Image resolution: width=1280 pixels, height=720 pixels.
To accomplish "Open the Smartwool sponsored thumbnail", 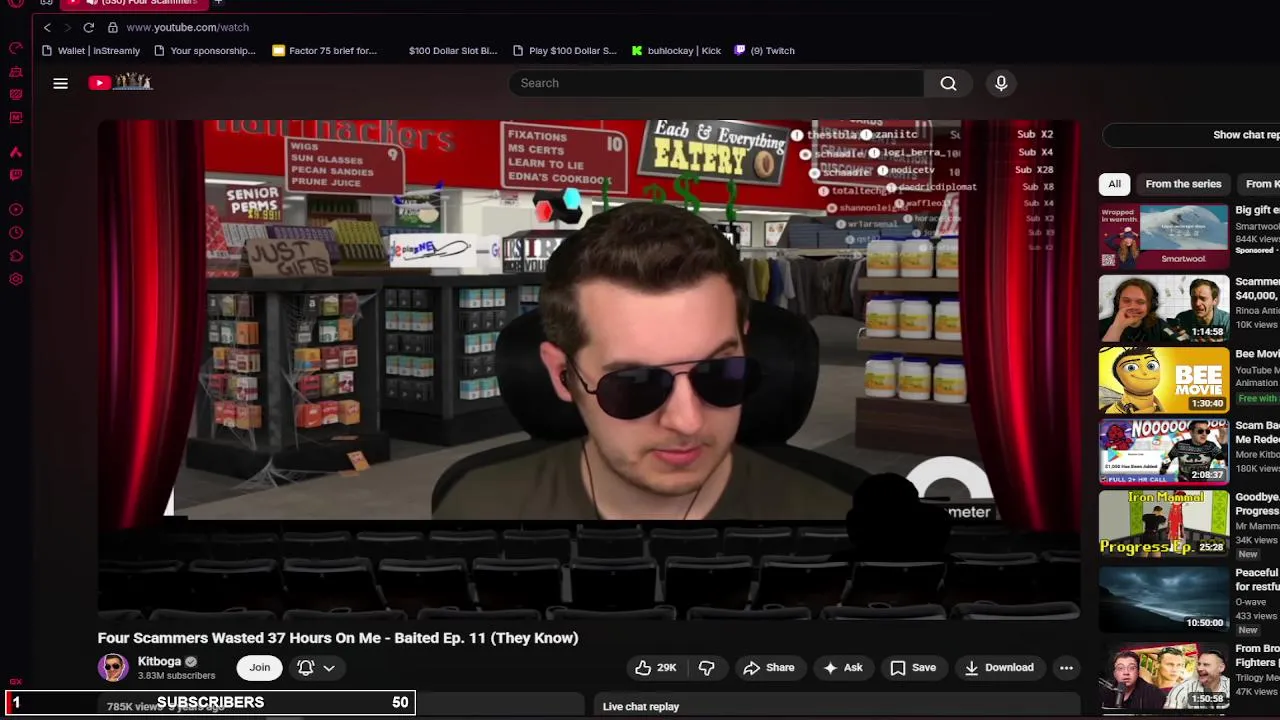I will (1164, 236).
